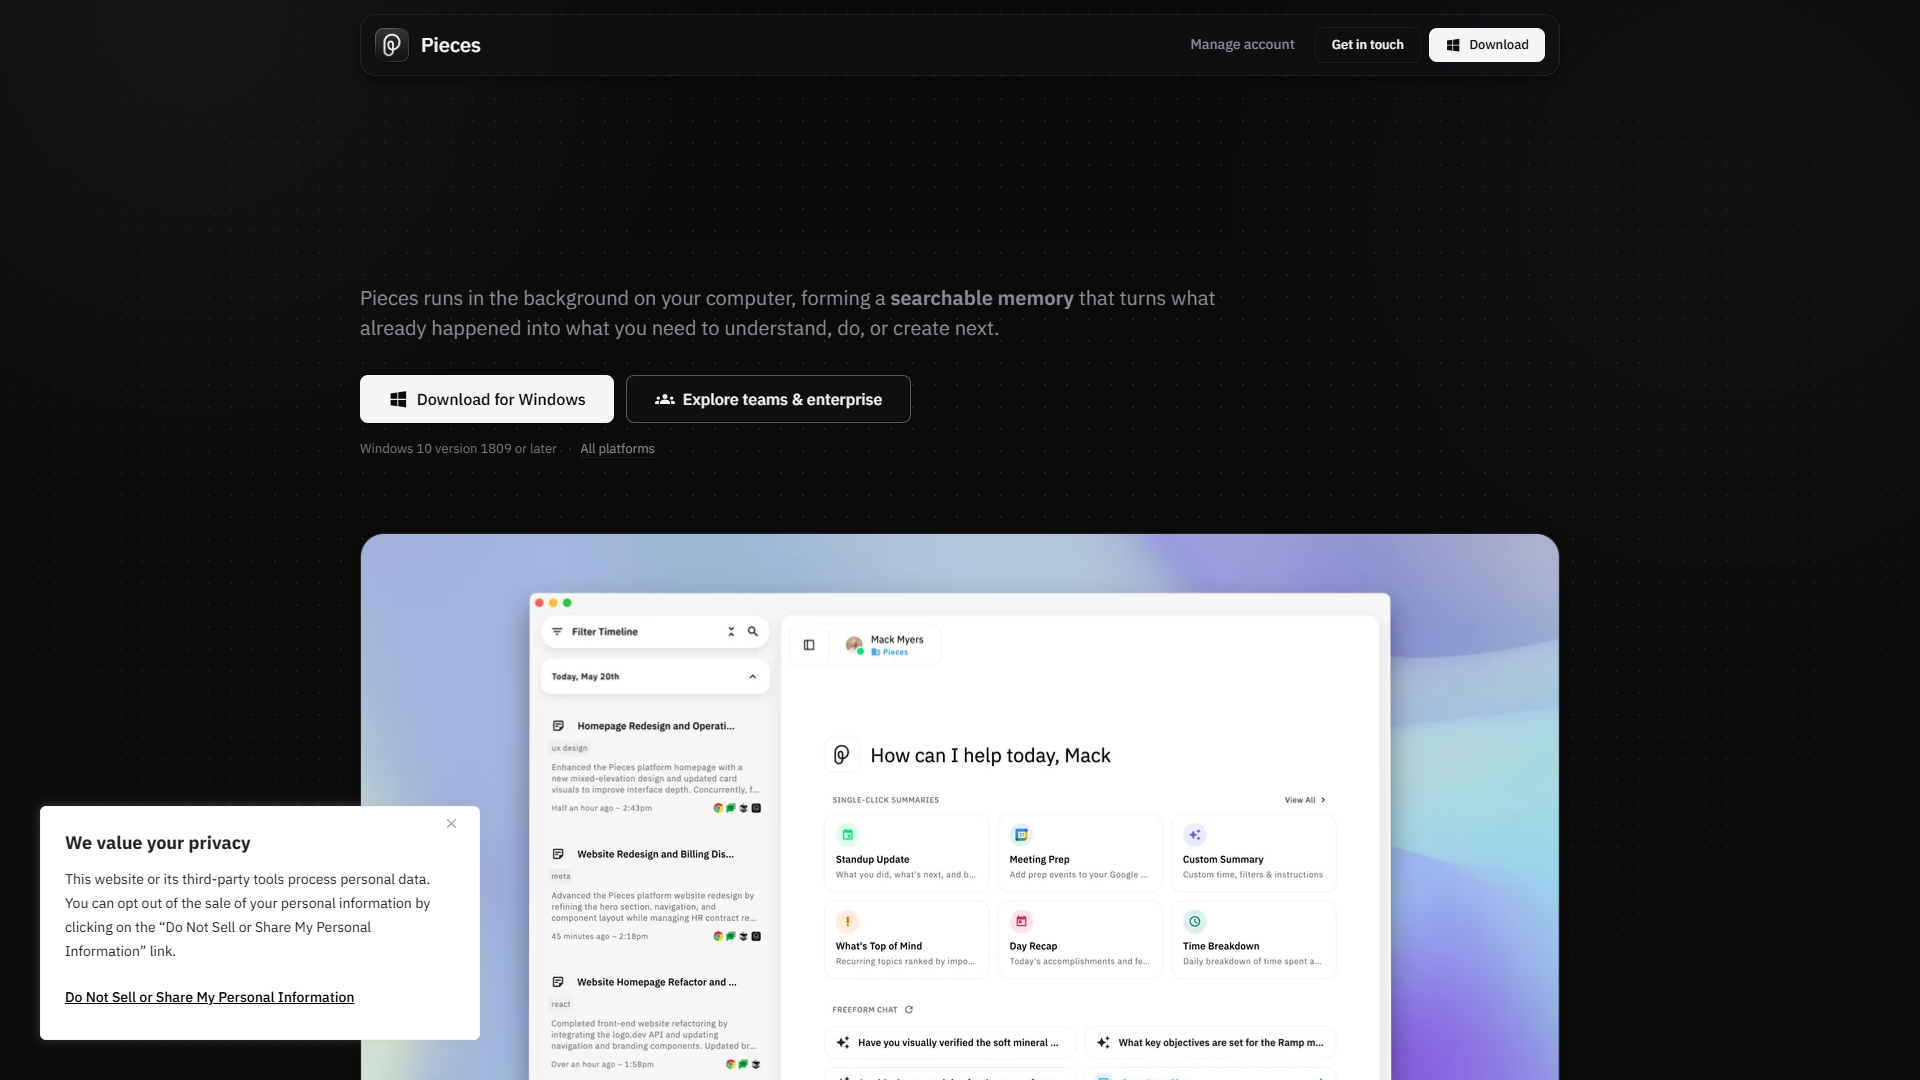Screen dimensions: 1920x1080
Task: Click the collapse arrows icon beside Filter Timeline
Action: (x=731, y=632)
